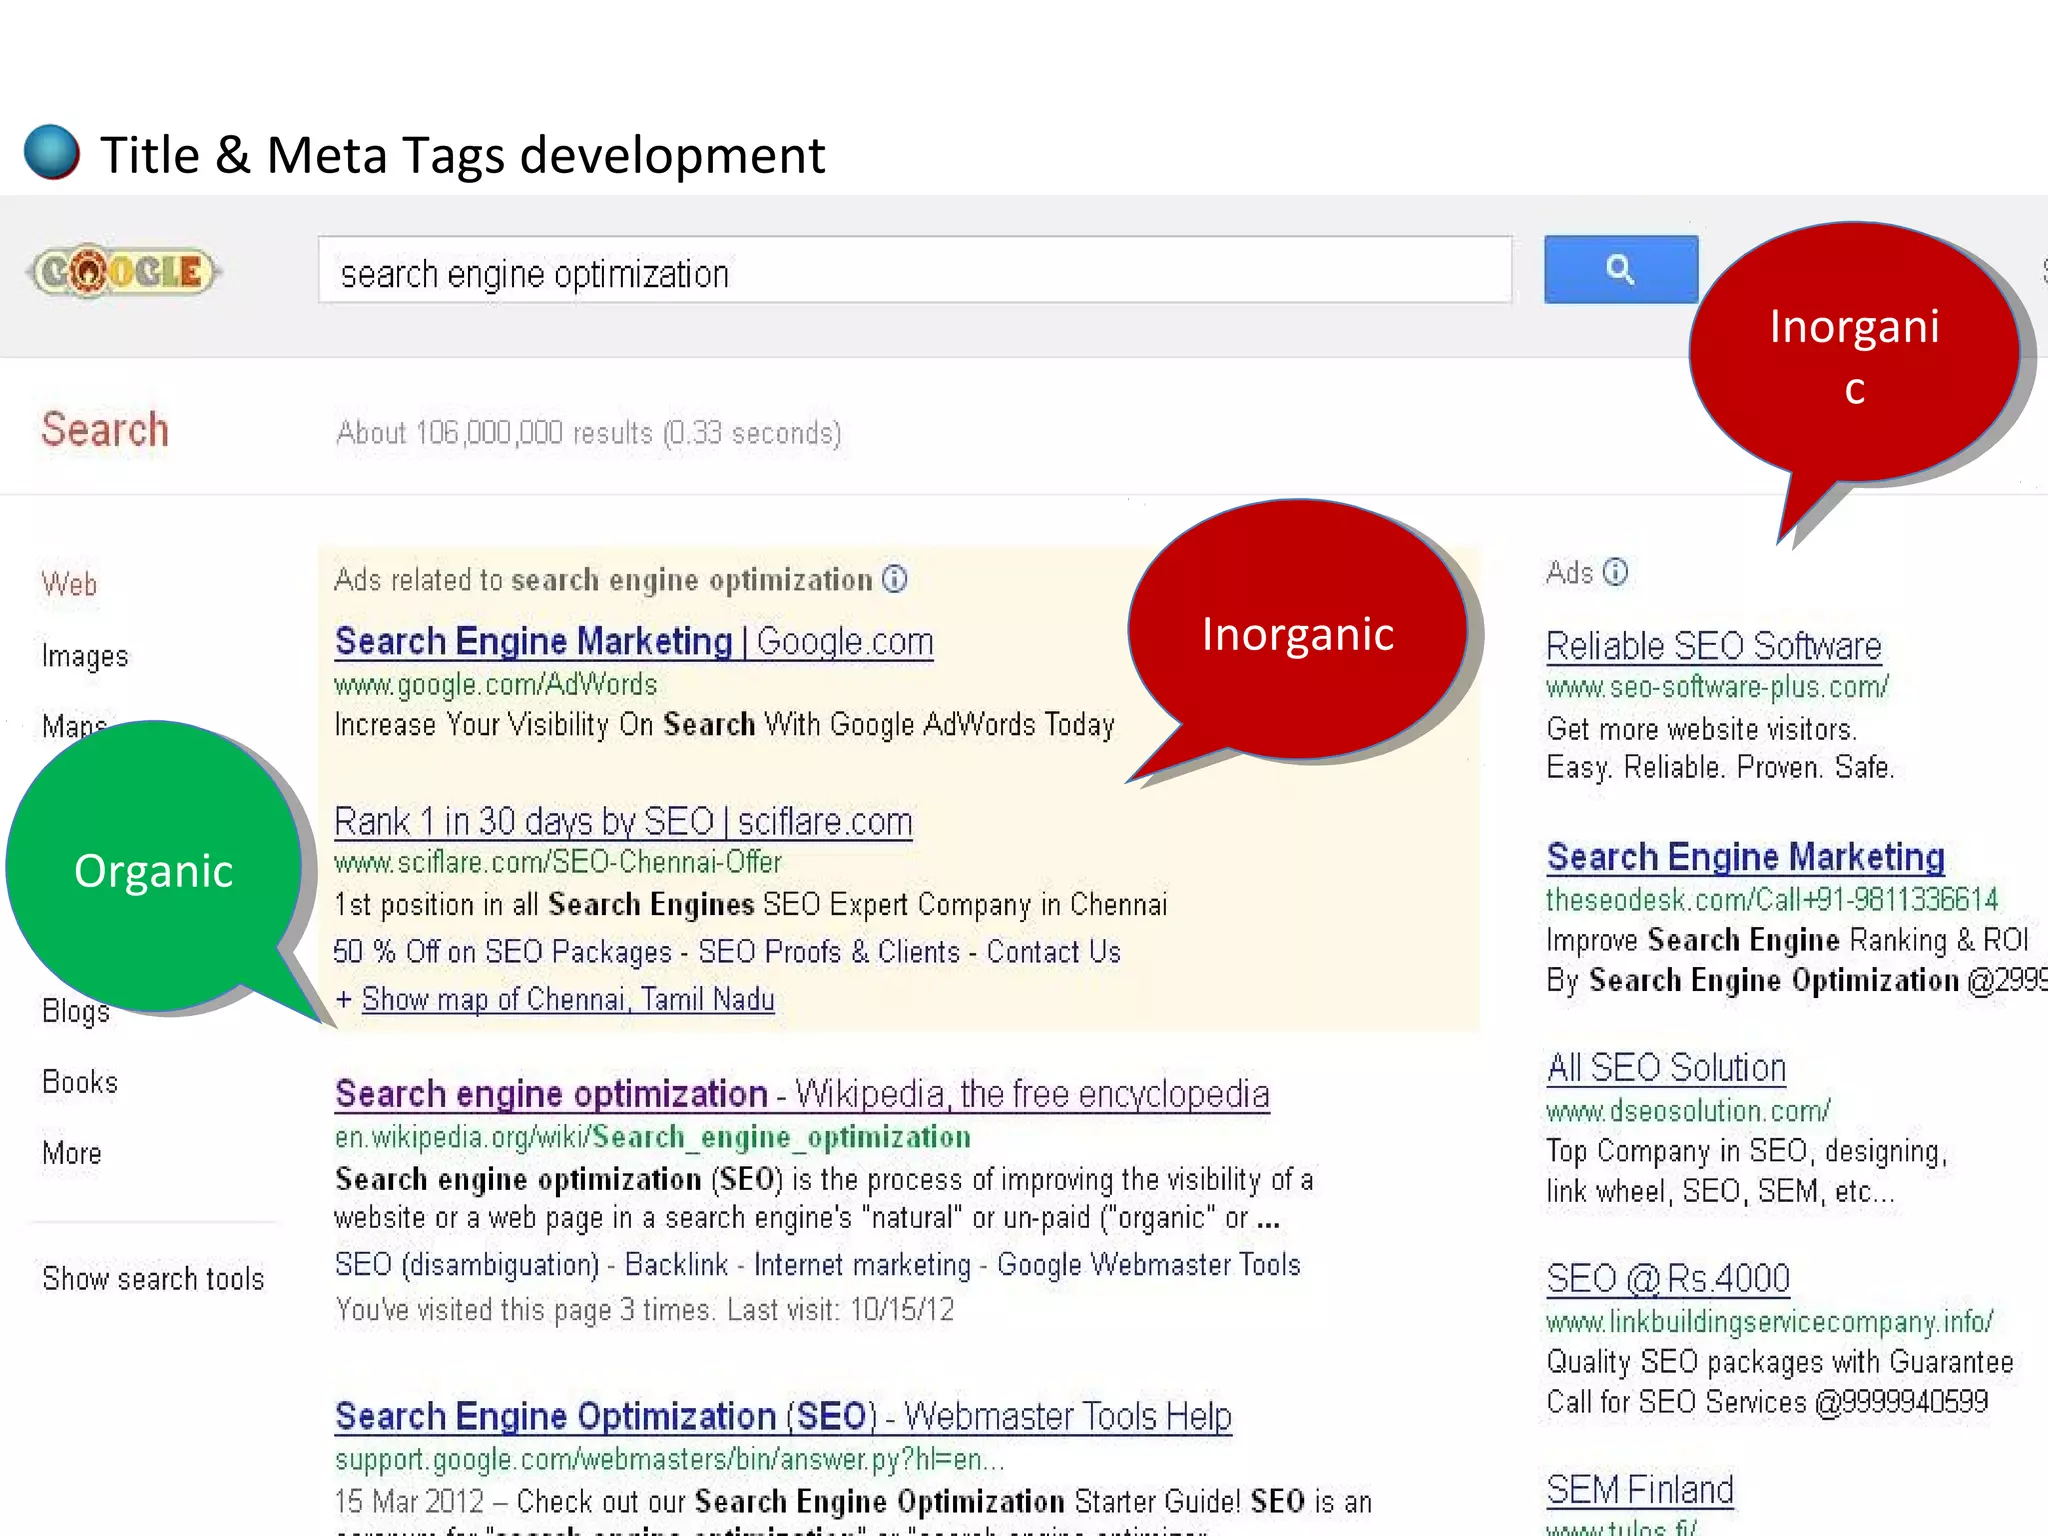Click the info icon next to right-column Ads

click(x=1616, y=572)
